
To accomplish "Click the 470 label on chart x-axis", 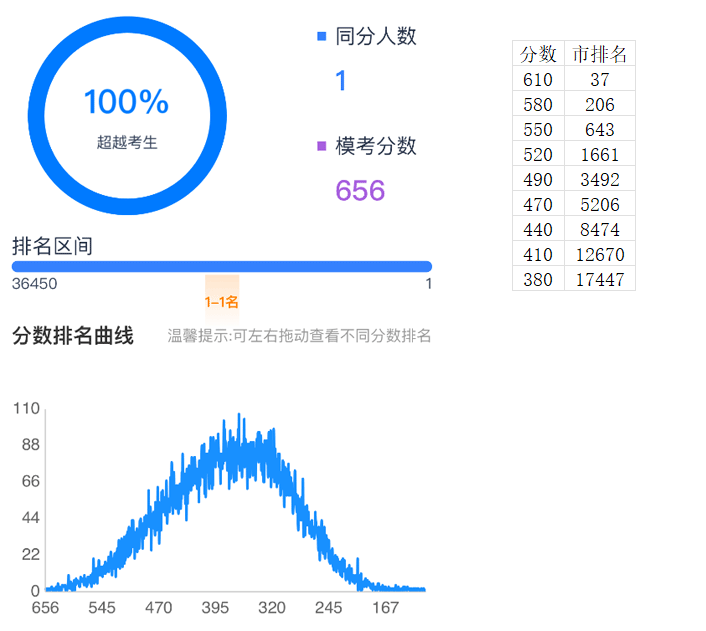I will click(x=158, y=607).
